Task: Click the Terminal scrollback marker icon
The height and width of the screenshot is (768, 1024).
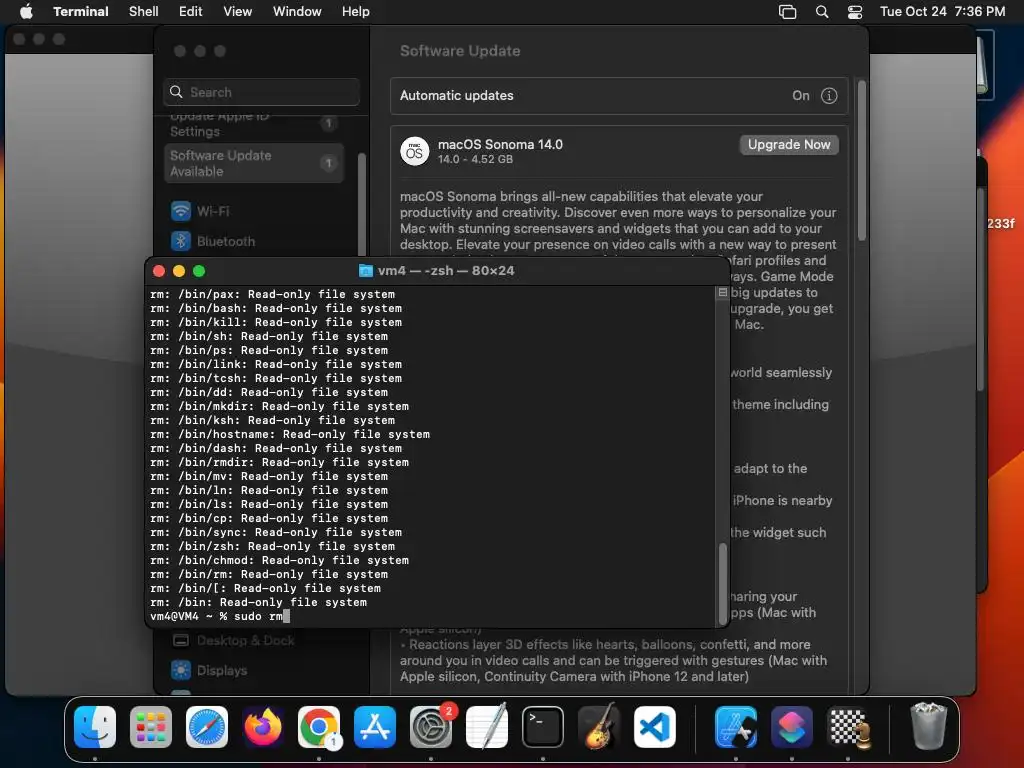Action: coord(722,293)
